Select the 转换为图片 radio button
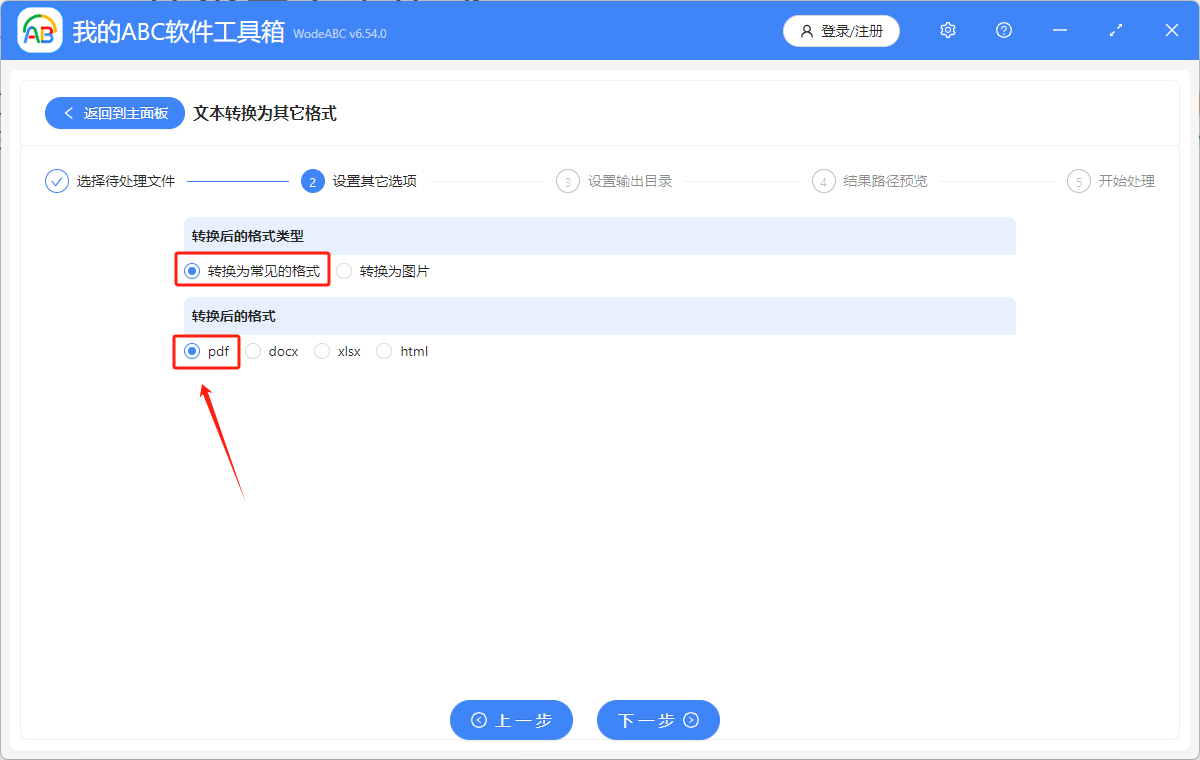Viewport: 1200px width, 760px height. pos(344,270)
